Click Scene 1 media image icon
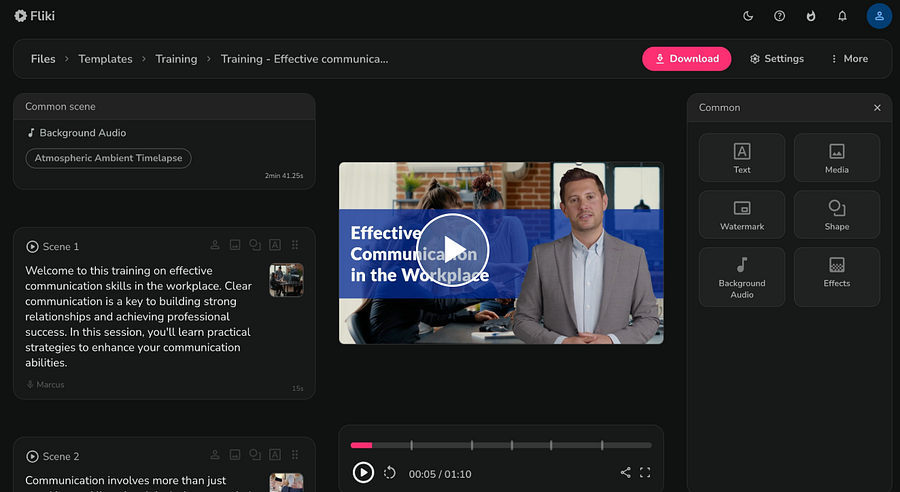 [235, 245]
